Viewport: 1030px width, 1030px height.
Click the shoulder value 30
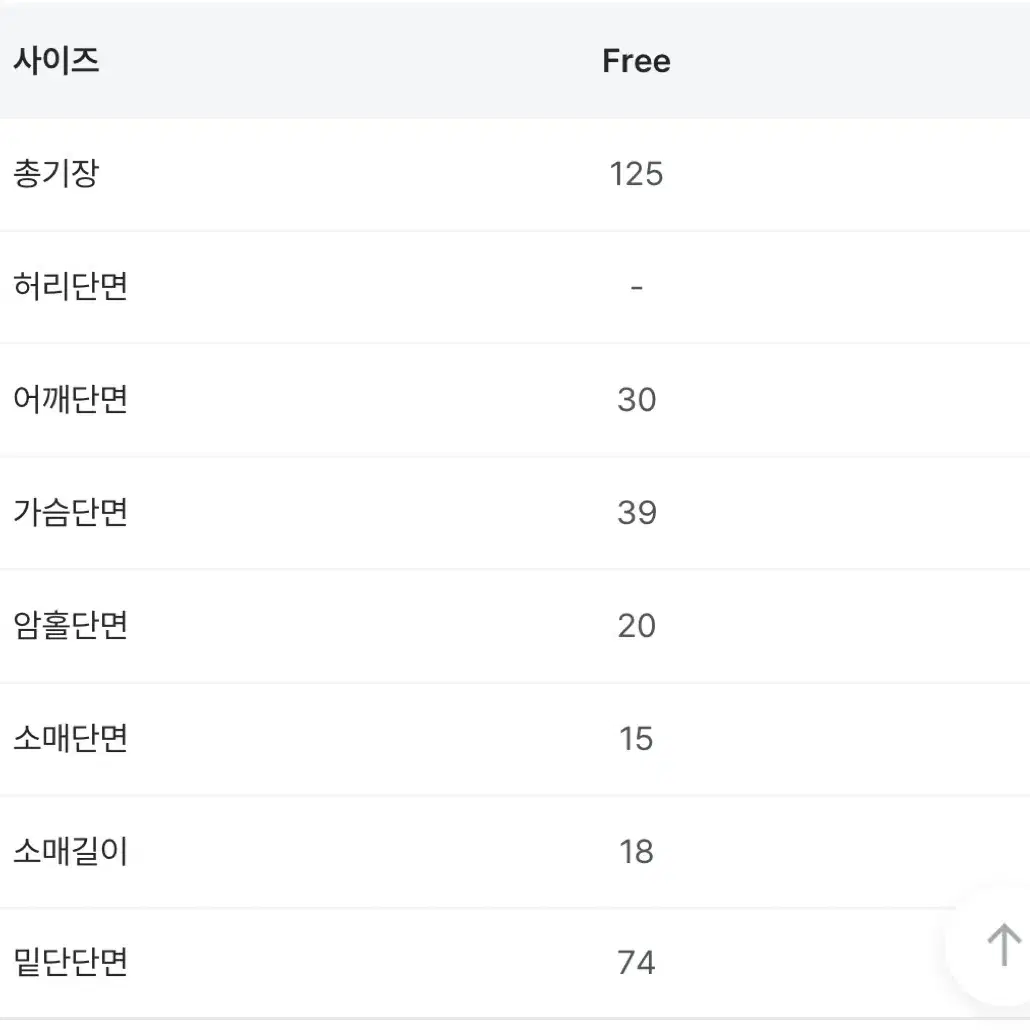[636, 400]
